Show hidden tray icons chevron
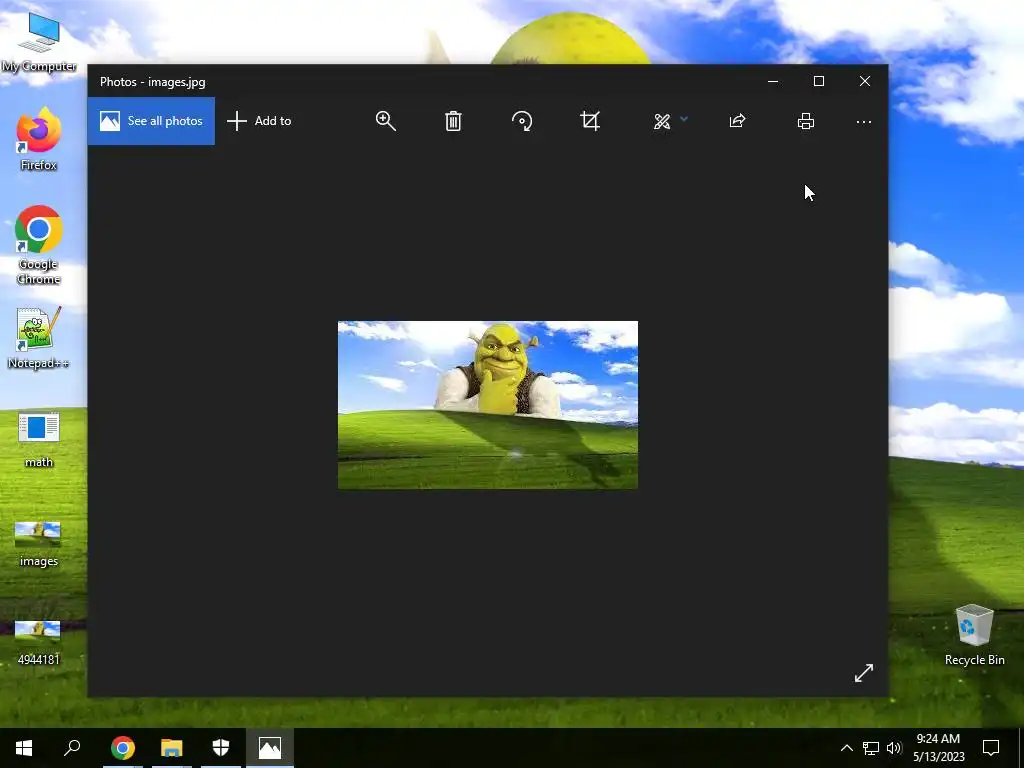Image resolution: width=1024 pixels, height=768 pixels. (x=846, y=748)
